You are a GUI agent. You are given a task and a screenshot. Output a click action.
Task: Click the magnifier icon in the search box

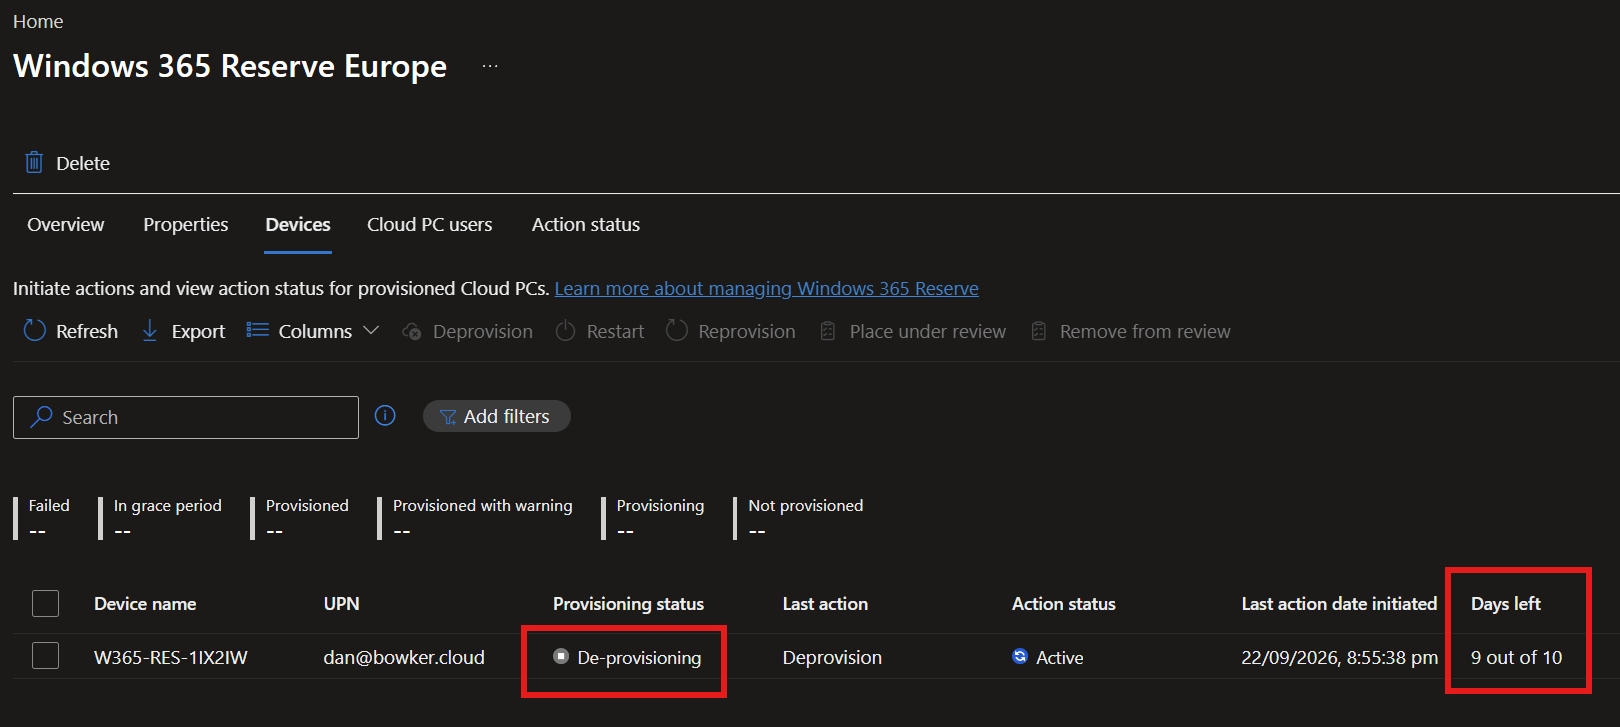point(41,417)
